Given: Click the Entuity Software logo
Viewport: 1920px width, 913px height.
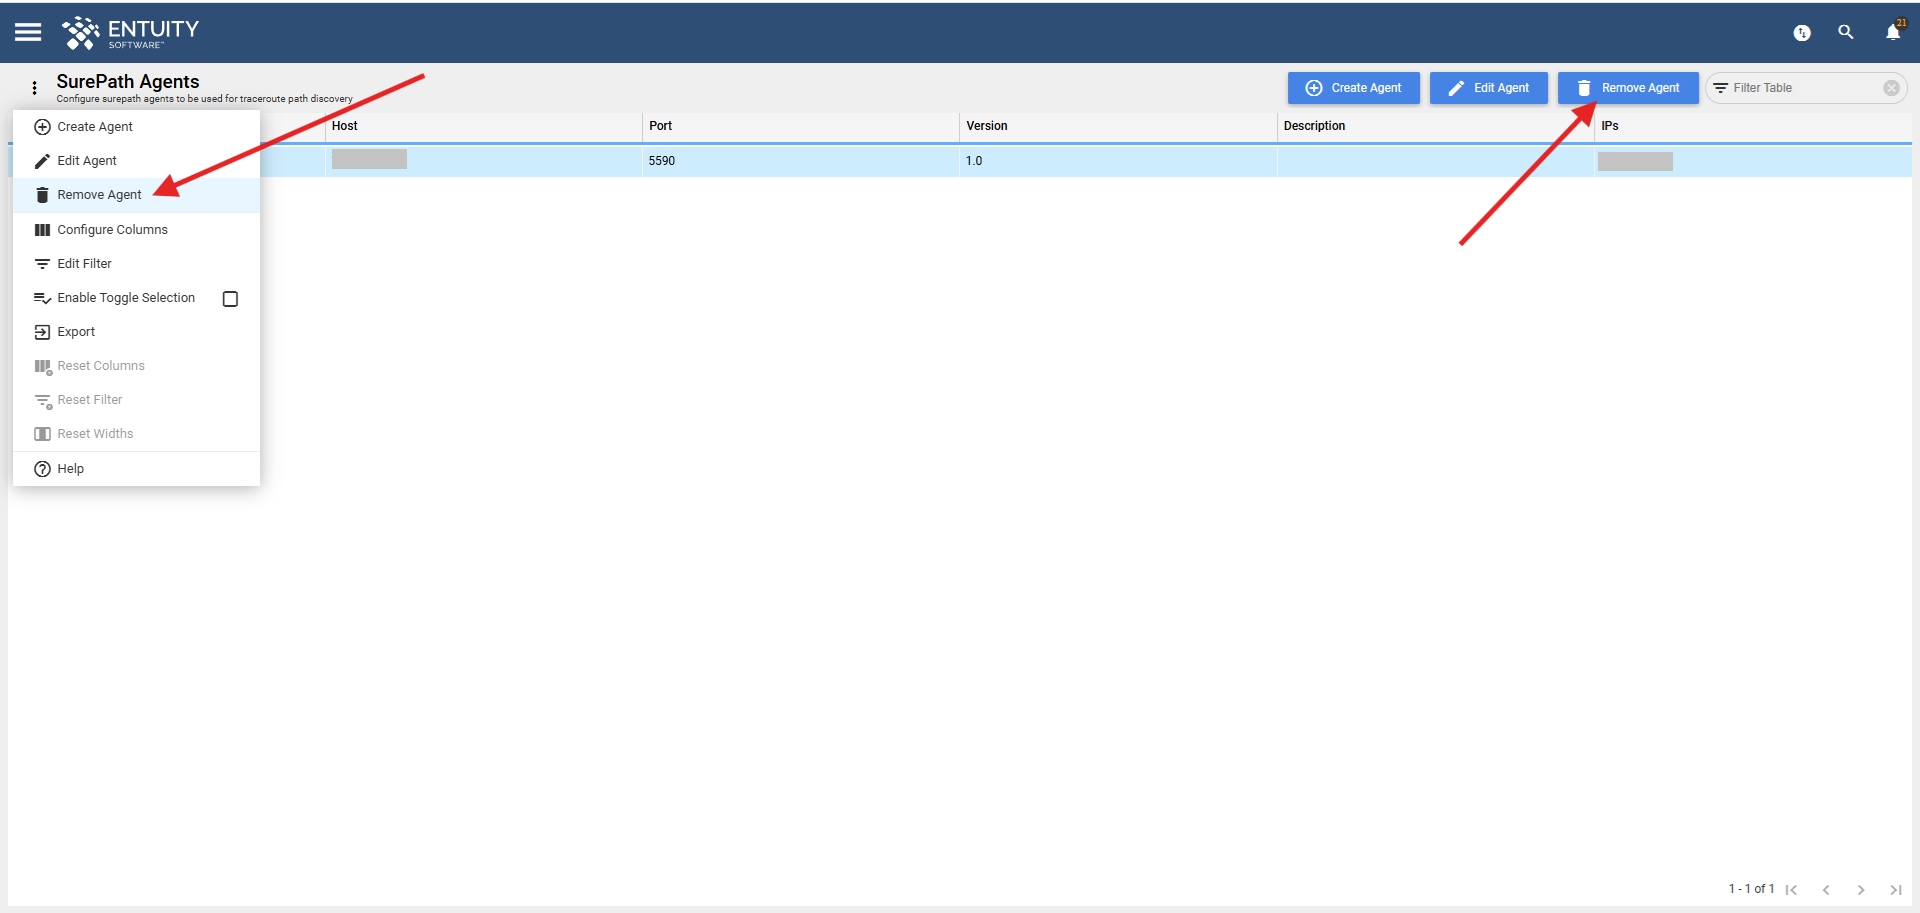Looking at the screenshot, I should [x=130, y=33].
